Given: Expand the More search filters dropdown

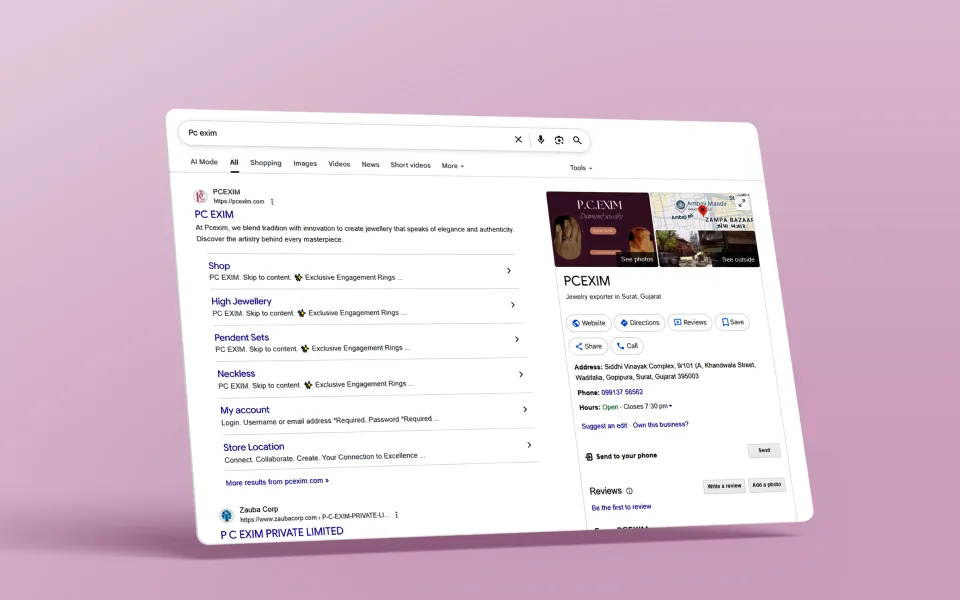Looking at the screenshot, I should pyautogui.click(x=452, y=165).
